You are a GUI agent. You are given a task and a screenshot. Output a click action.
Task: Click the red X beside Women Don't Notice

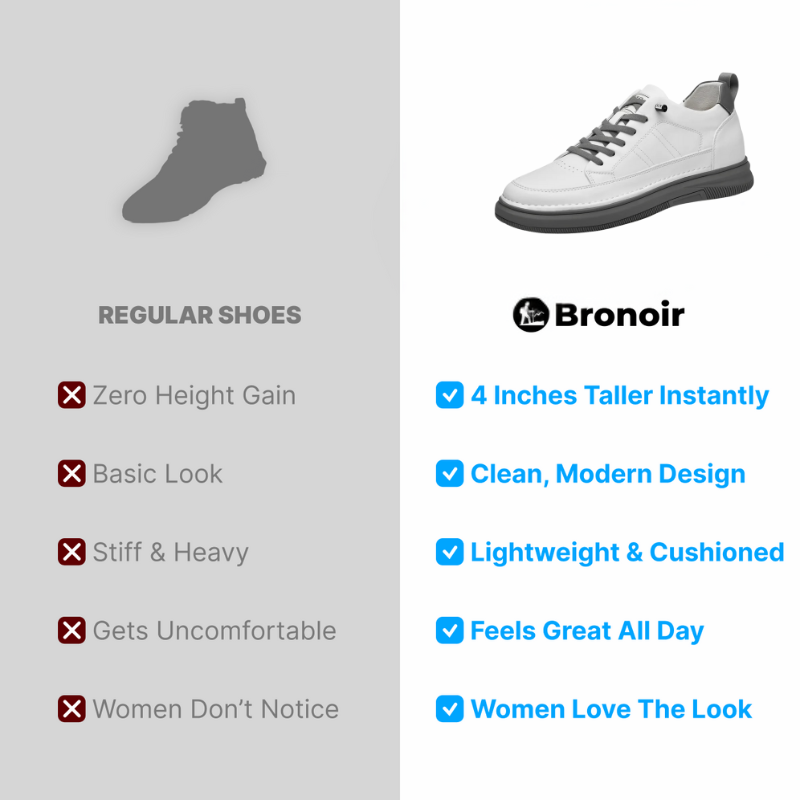click(x=71, y=709)
